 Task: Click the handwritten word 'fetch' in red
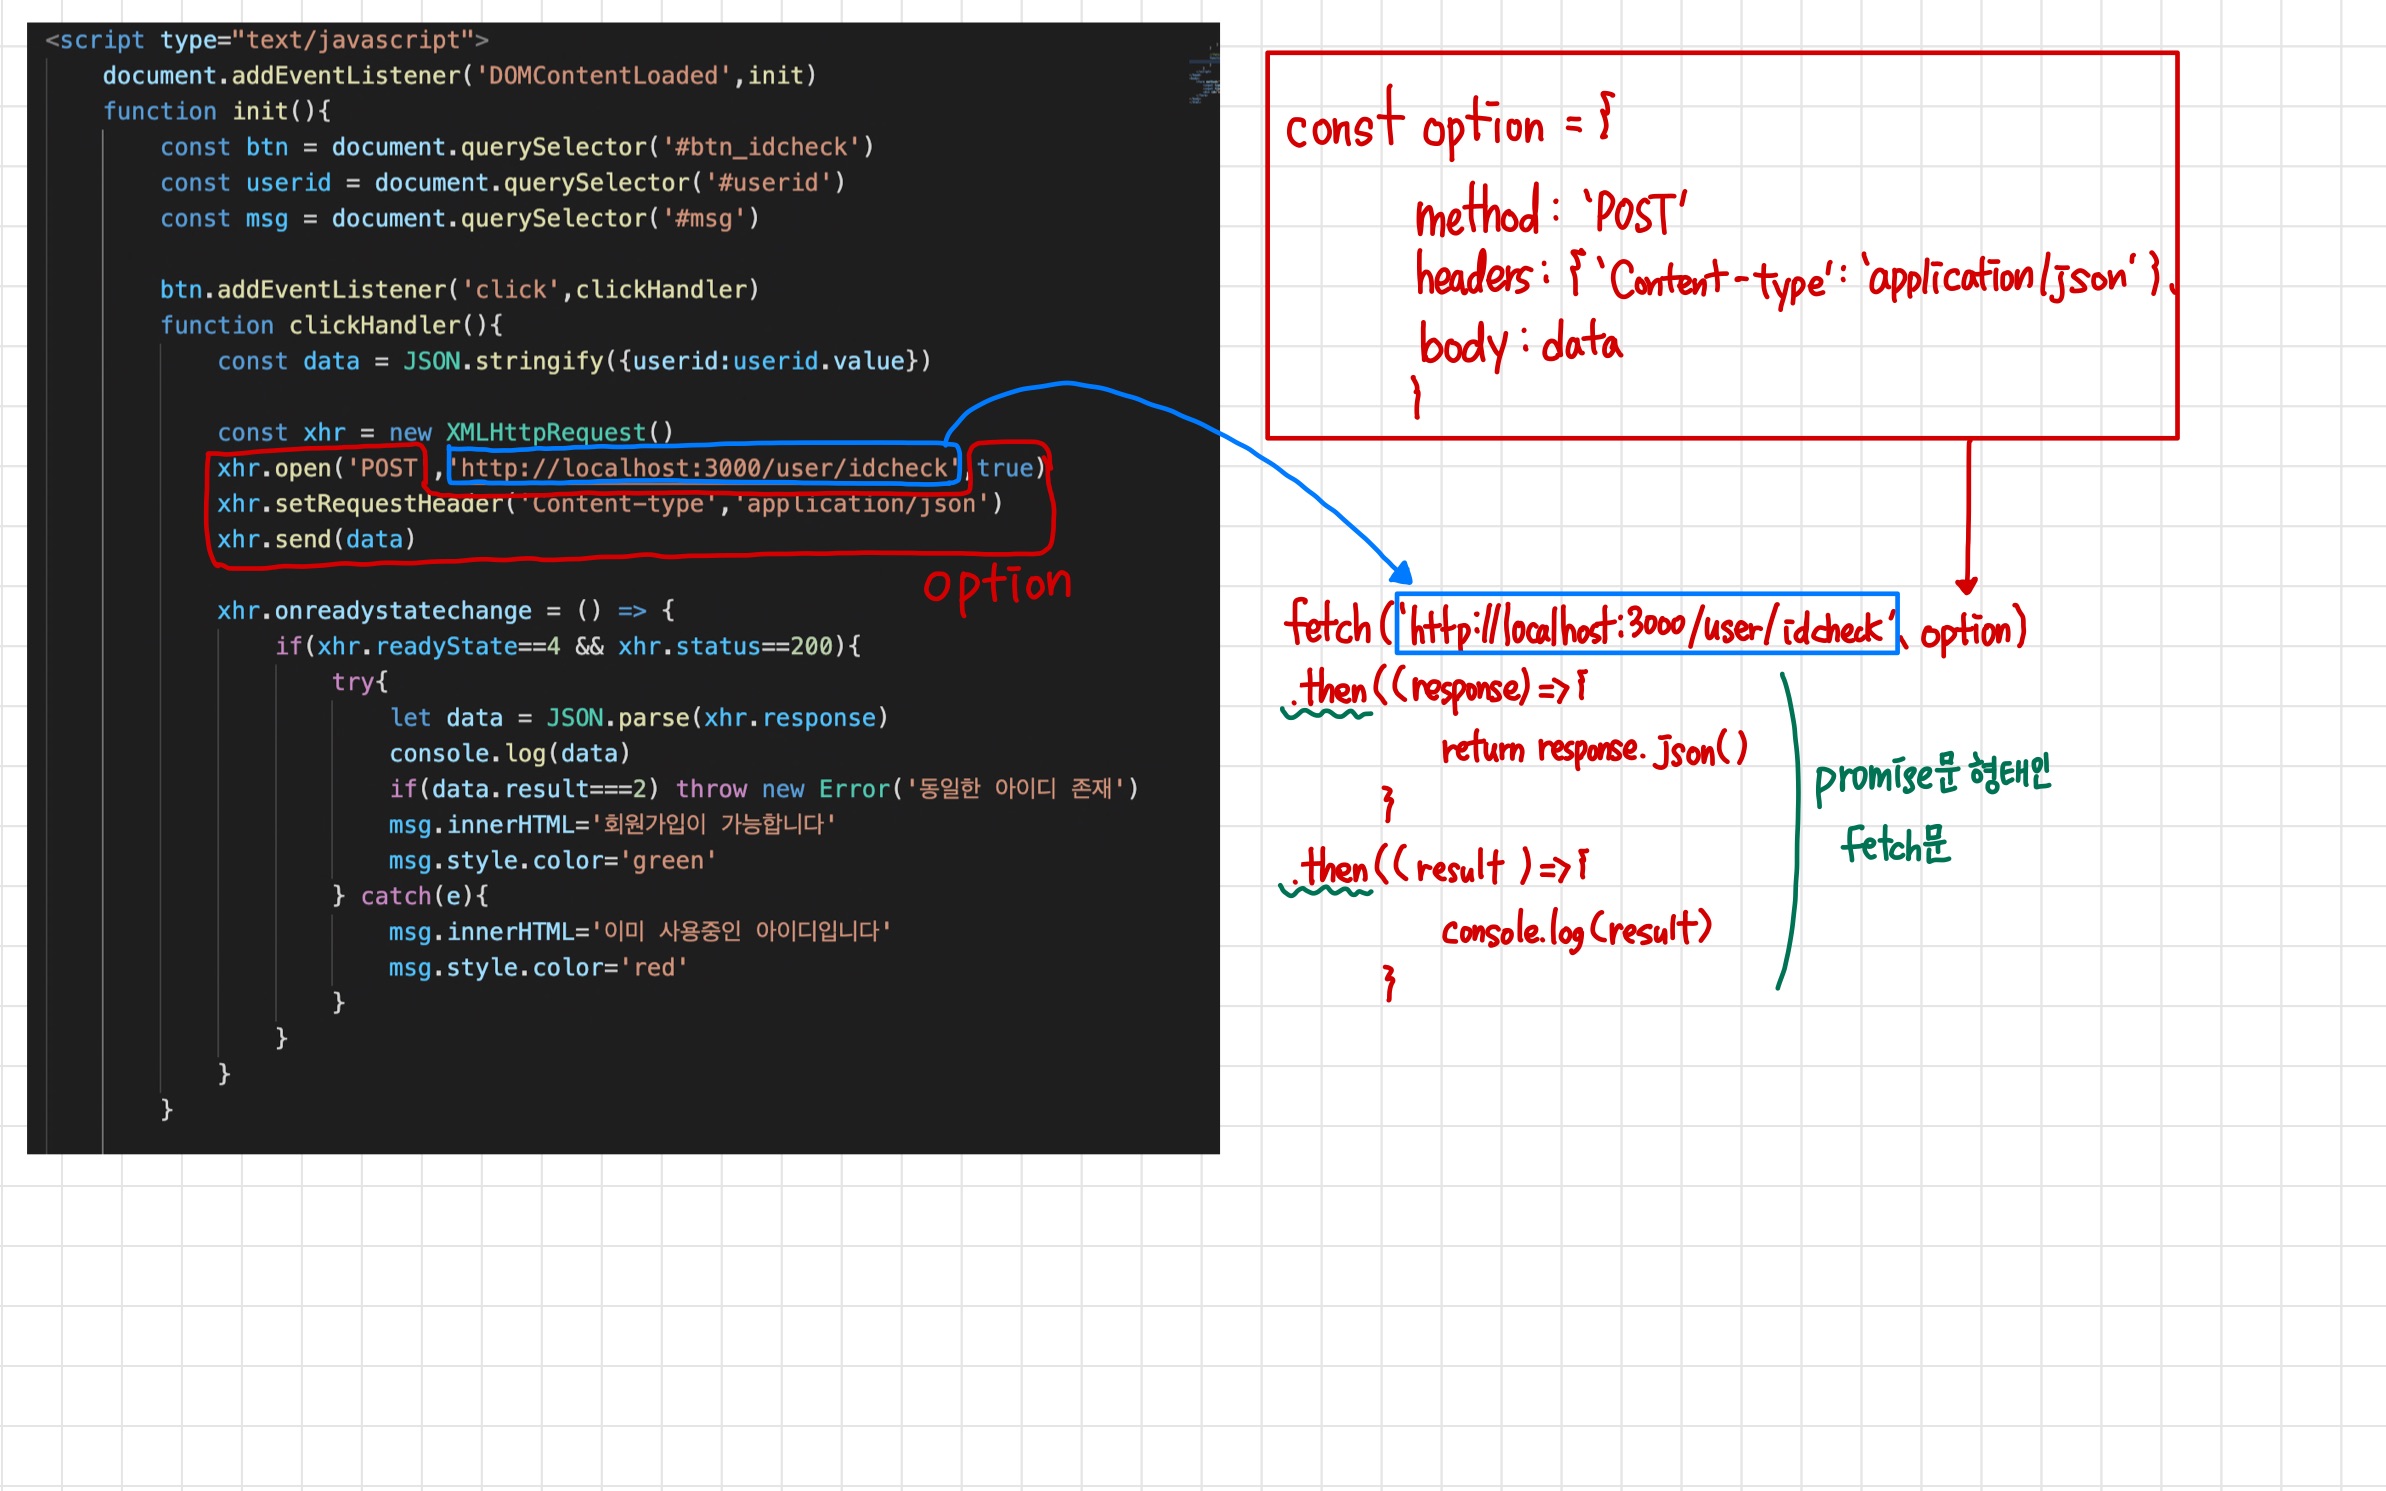pos(1328,624)
